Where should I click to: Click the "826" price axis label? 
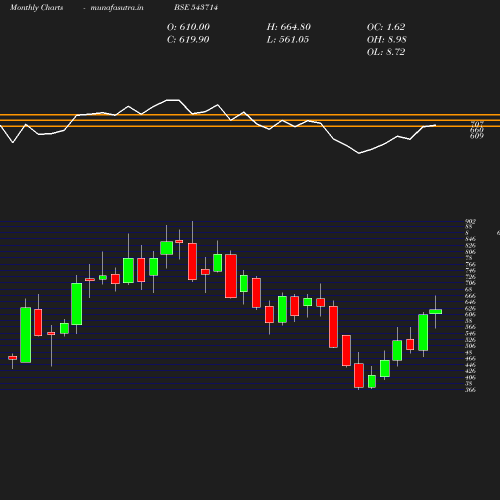pyautogui.click(x=470, y=246)
